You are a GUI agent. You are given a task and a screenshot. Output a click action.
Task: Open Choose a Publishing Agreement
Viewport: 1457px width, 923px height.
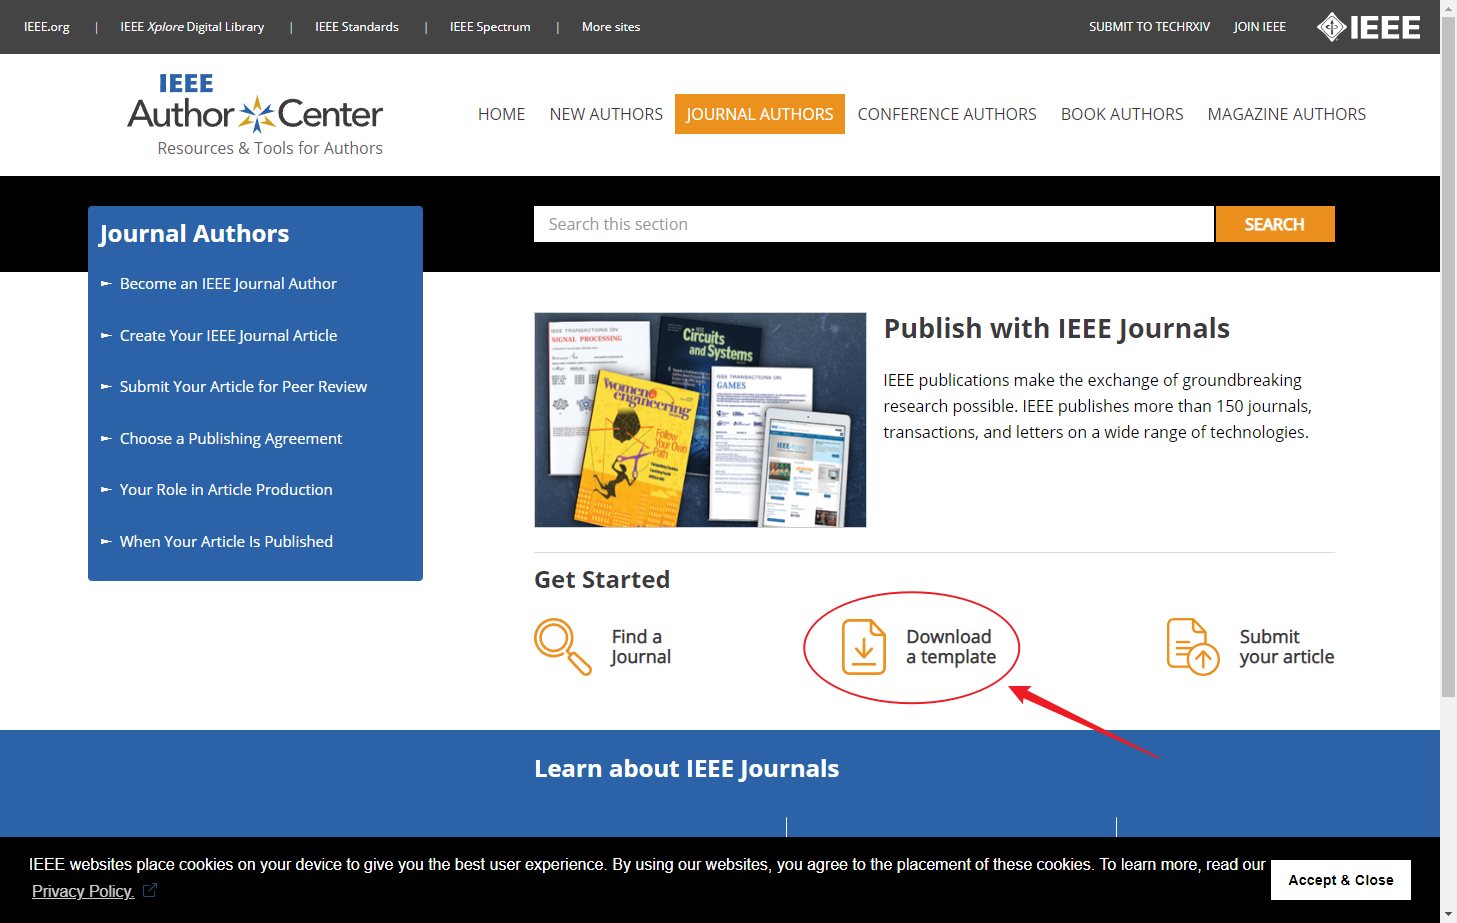[231, 439]
